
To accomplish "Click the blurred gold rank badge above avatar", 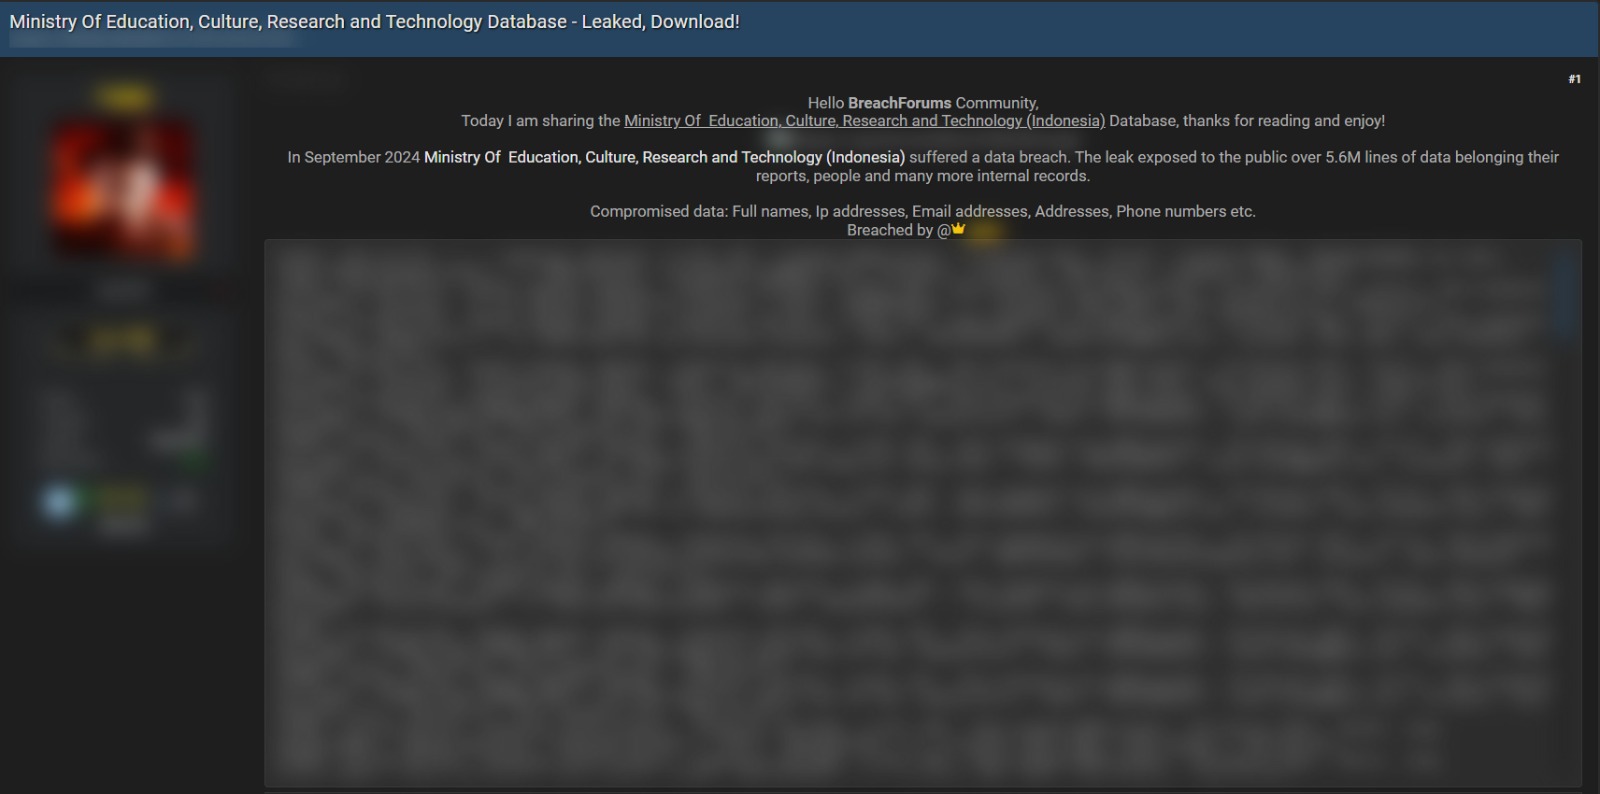I will (124, 97).
